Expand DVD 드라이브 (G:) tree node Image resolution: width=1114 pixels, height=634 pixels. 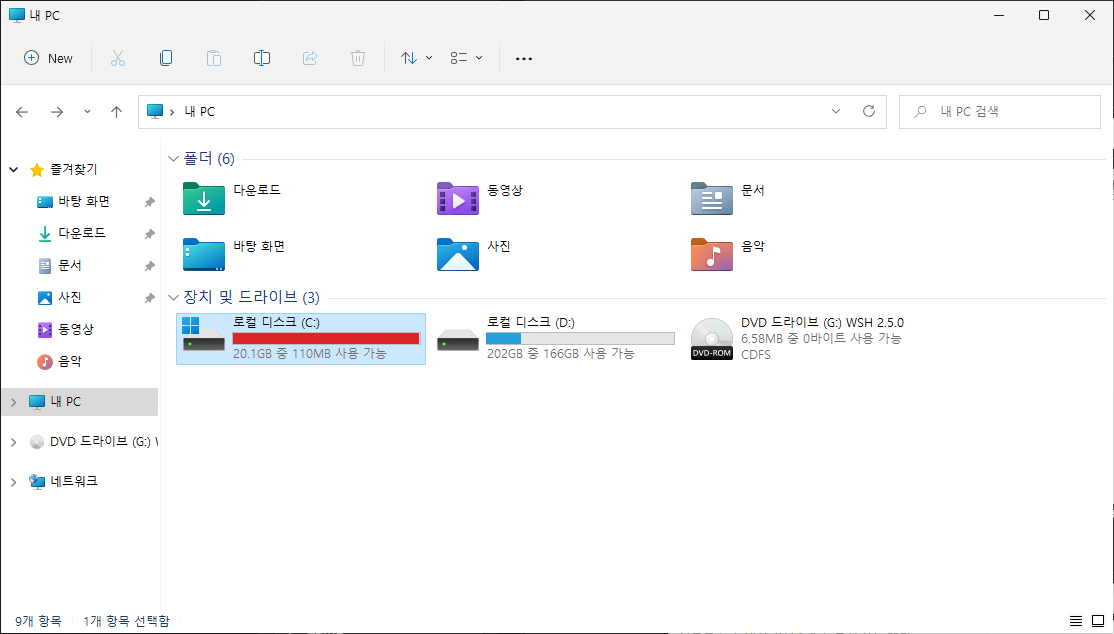click(13, 442)
